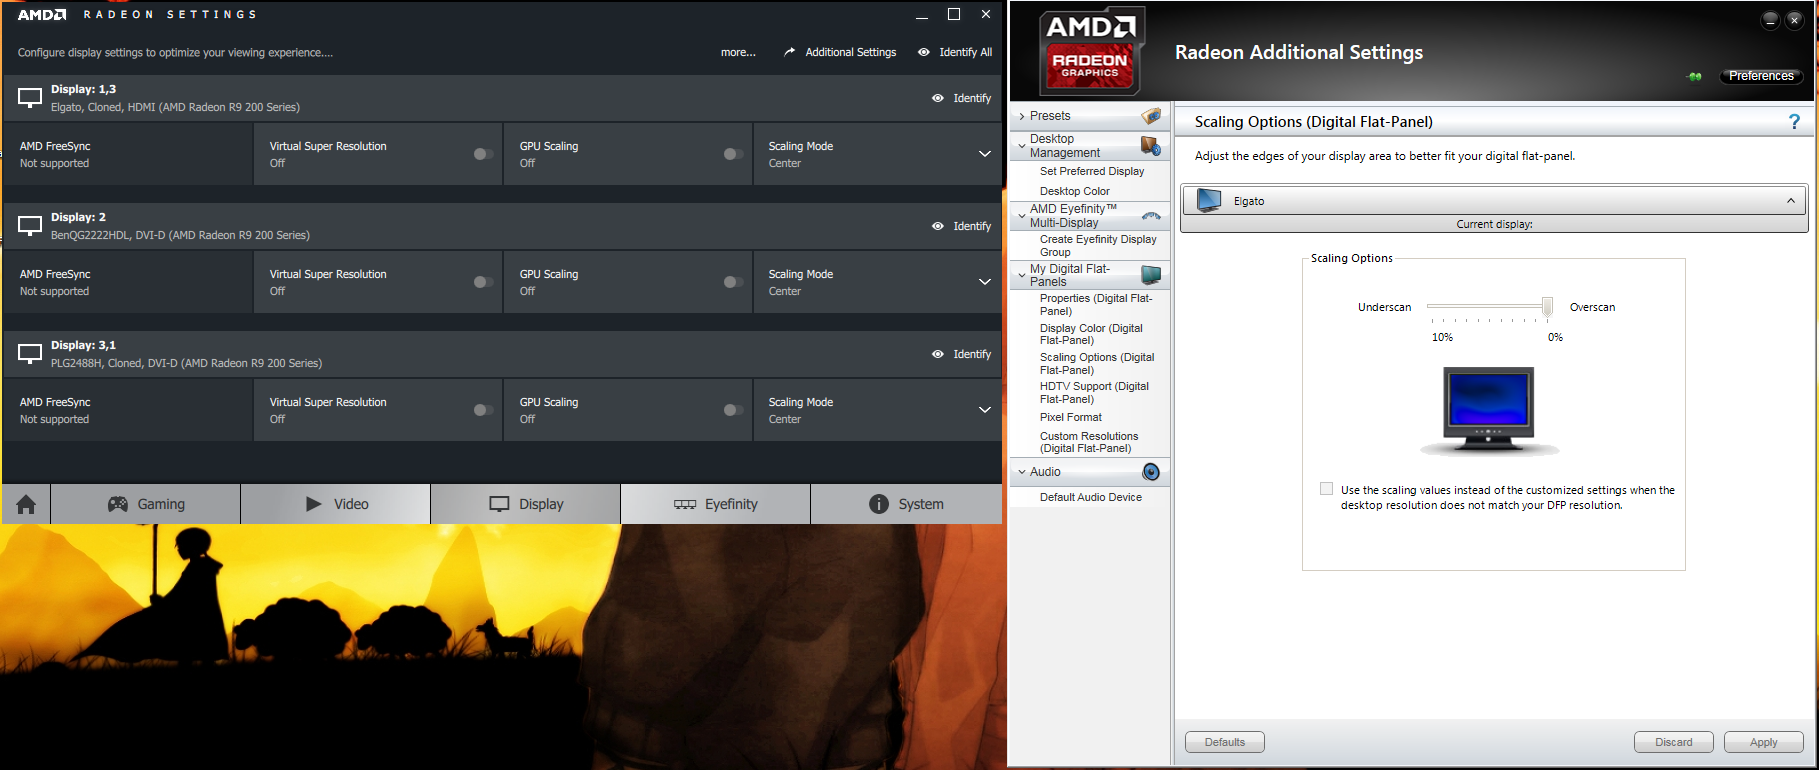The height and width of the screenshot is (770, 1819).
Task: Open Set Preferred Display
Action: pos(1092,171)
